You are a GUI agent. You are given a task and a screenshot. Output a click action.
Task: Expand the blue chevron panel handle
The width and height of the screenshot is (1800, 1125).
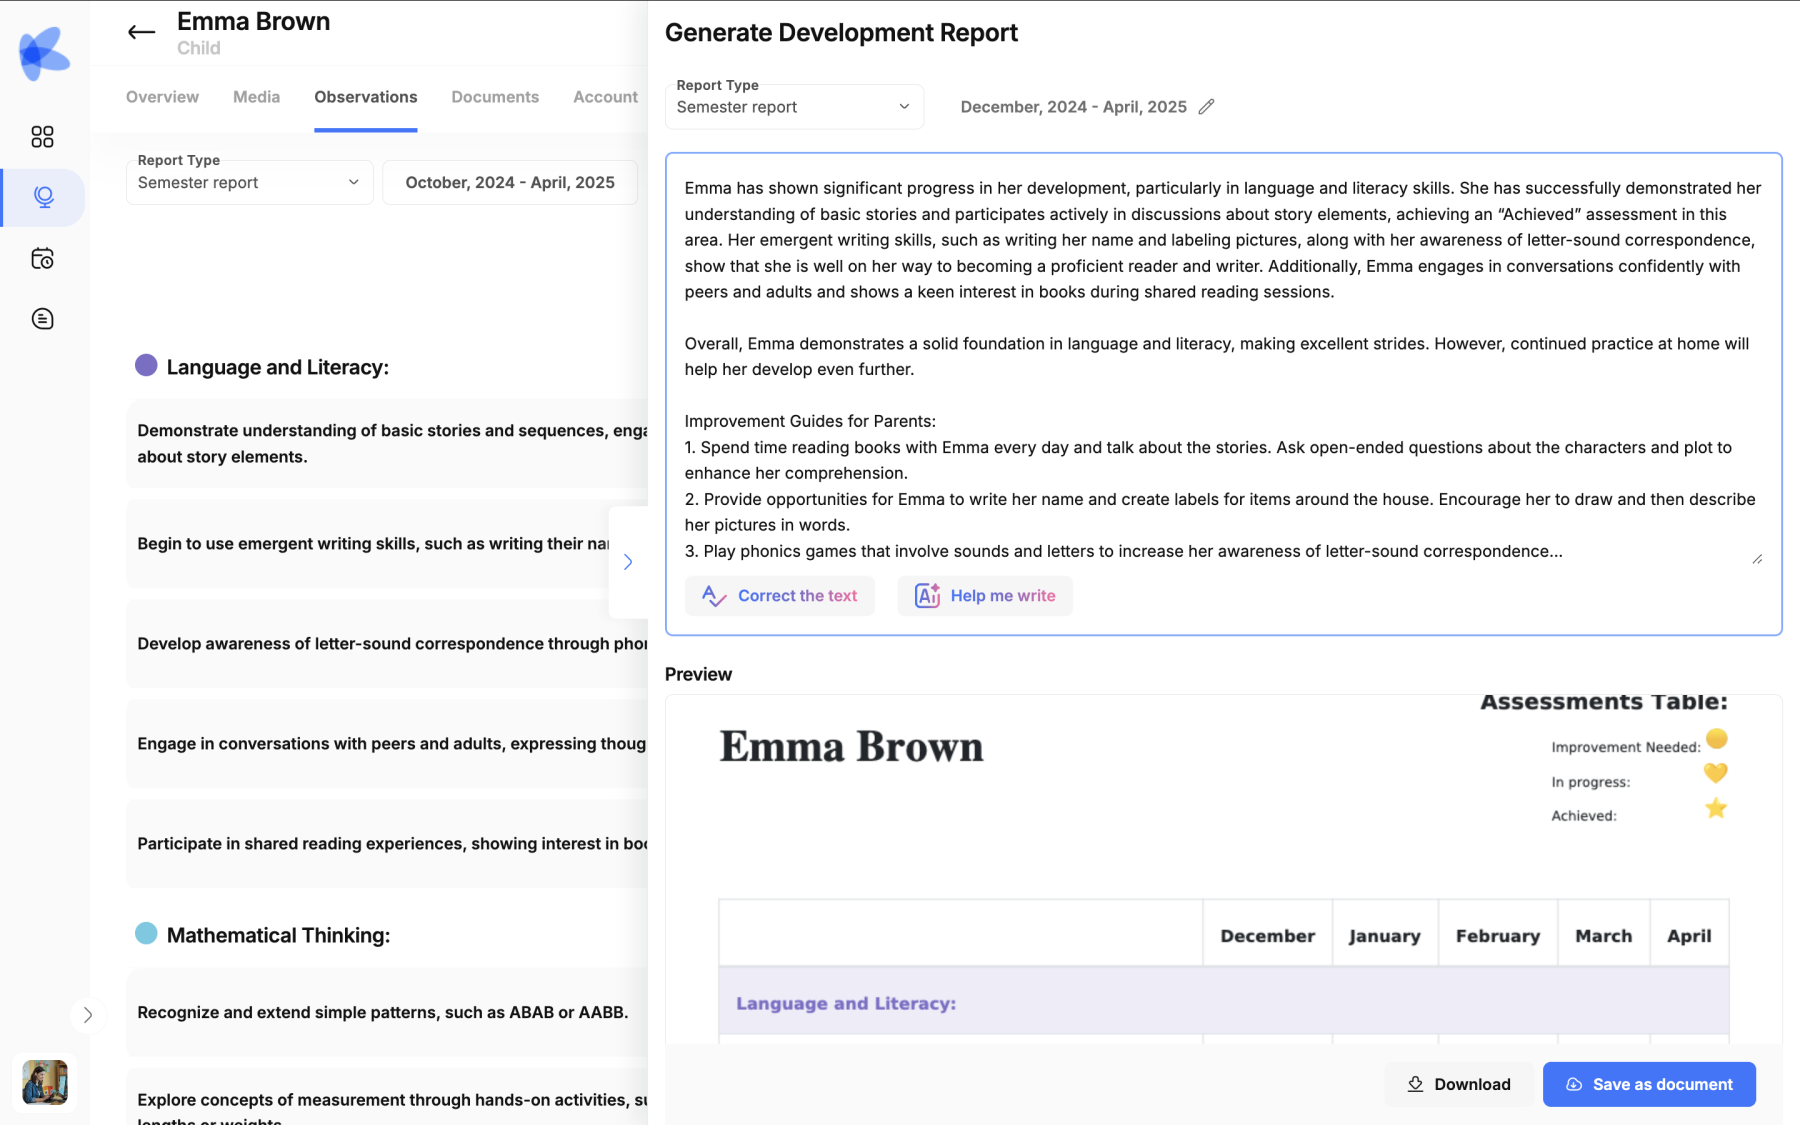[x=628, y=562]
